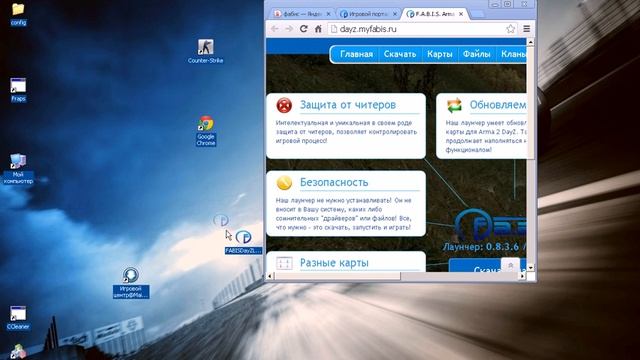The height and width of the screenshot is (360, 640).
Task: Click the browser forward arrow
Action: tap(289, 29)
